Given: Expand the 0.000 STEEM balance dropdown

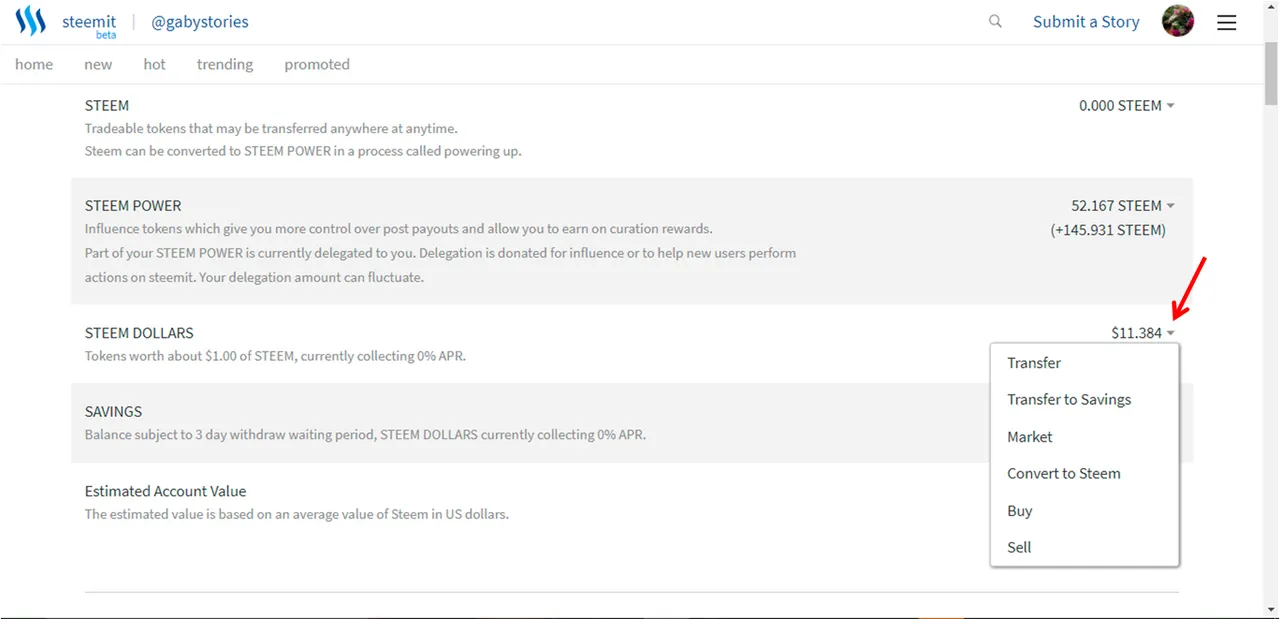Looking at the screenshot, I should (x=1126, y=105).
